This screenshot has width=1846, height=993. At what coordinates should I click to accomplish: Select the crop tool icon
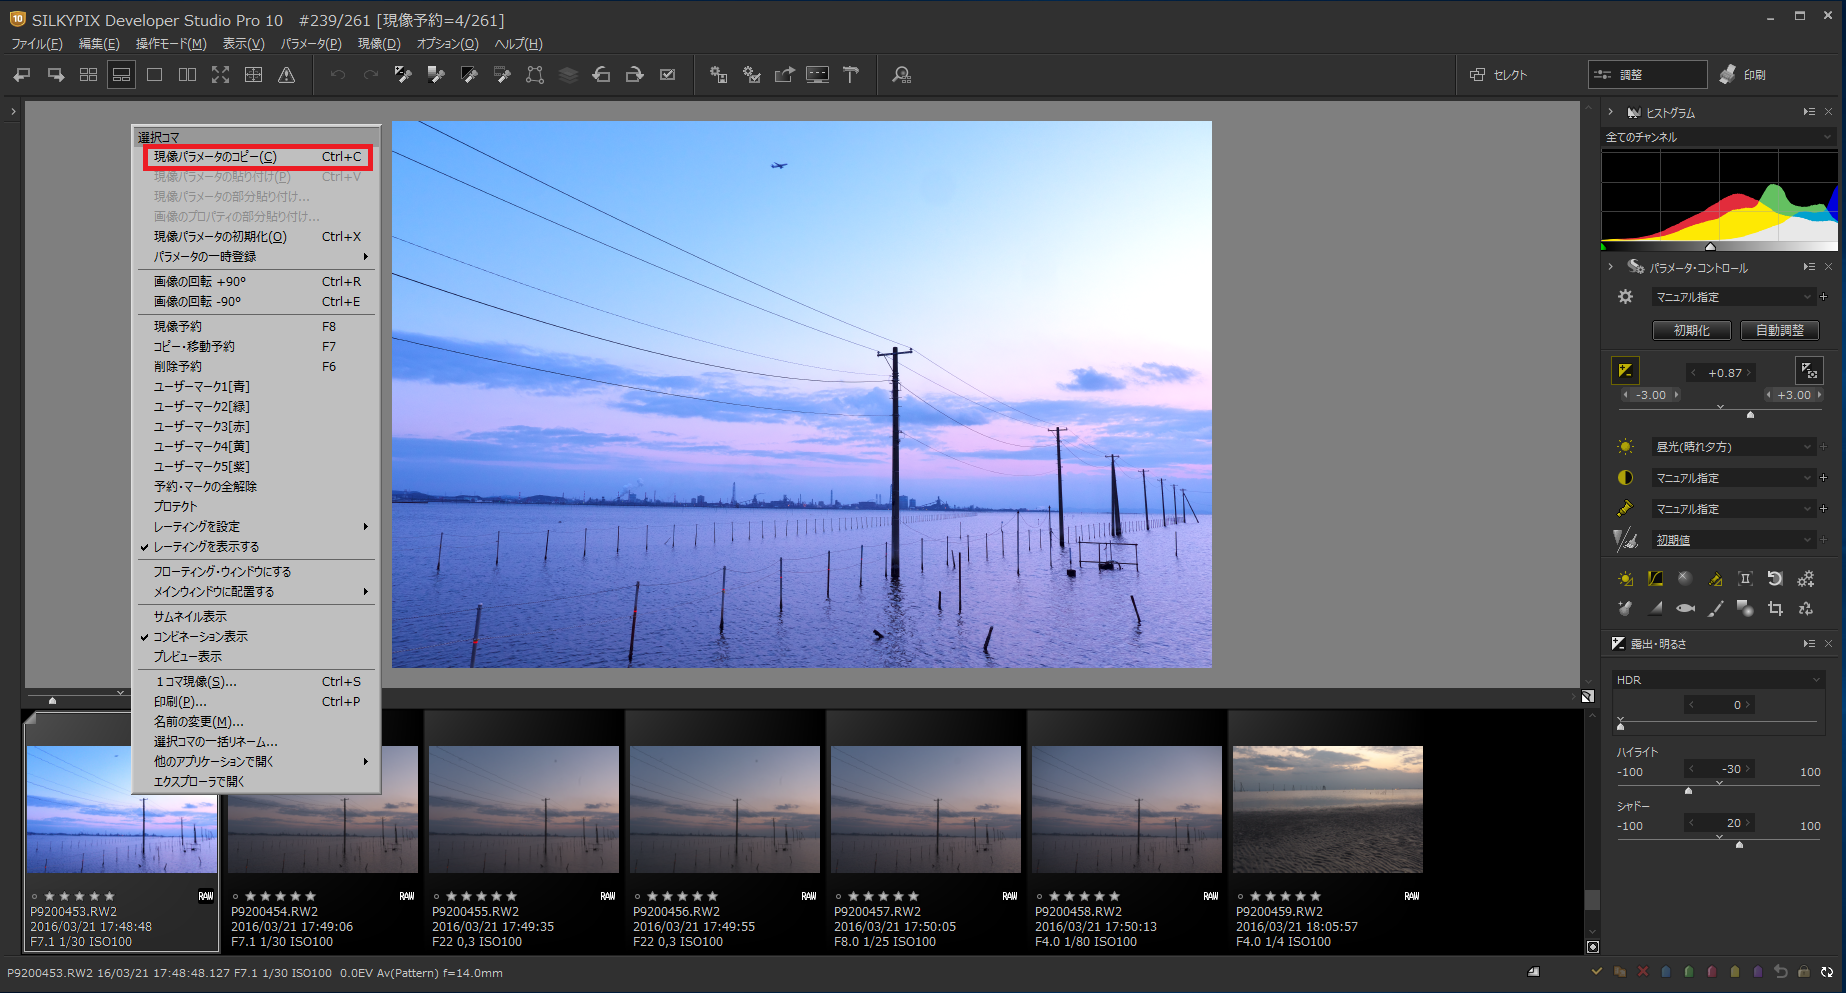click(1775, 608)
